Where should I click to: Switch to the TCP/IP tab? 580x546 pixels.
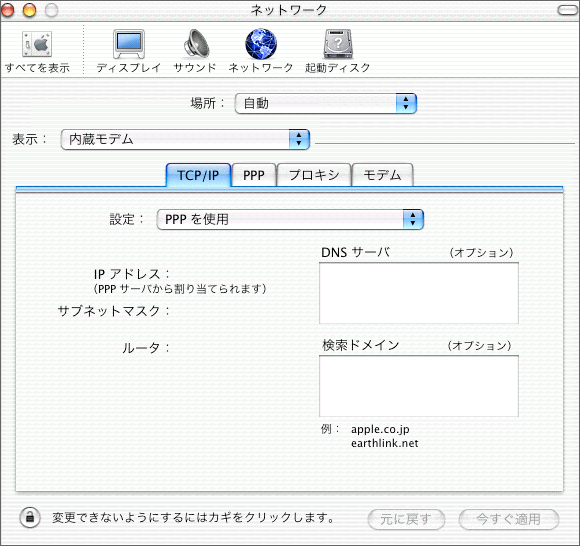[198, 175]
